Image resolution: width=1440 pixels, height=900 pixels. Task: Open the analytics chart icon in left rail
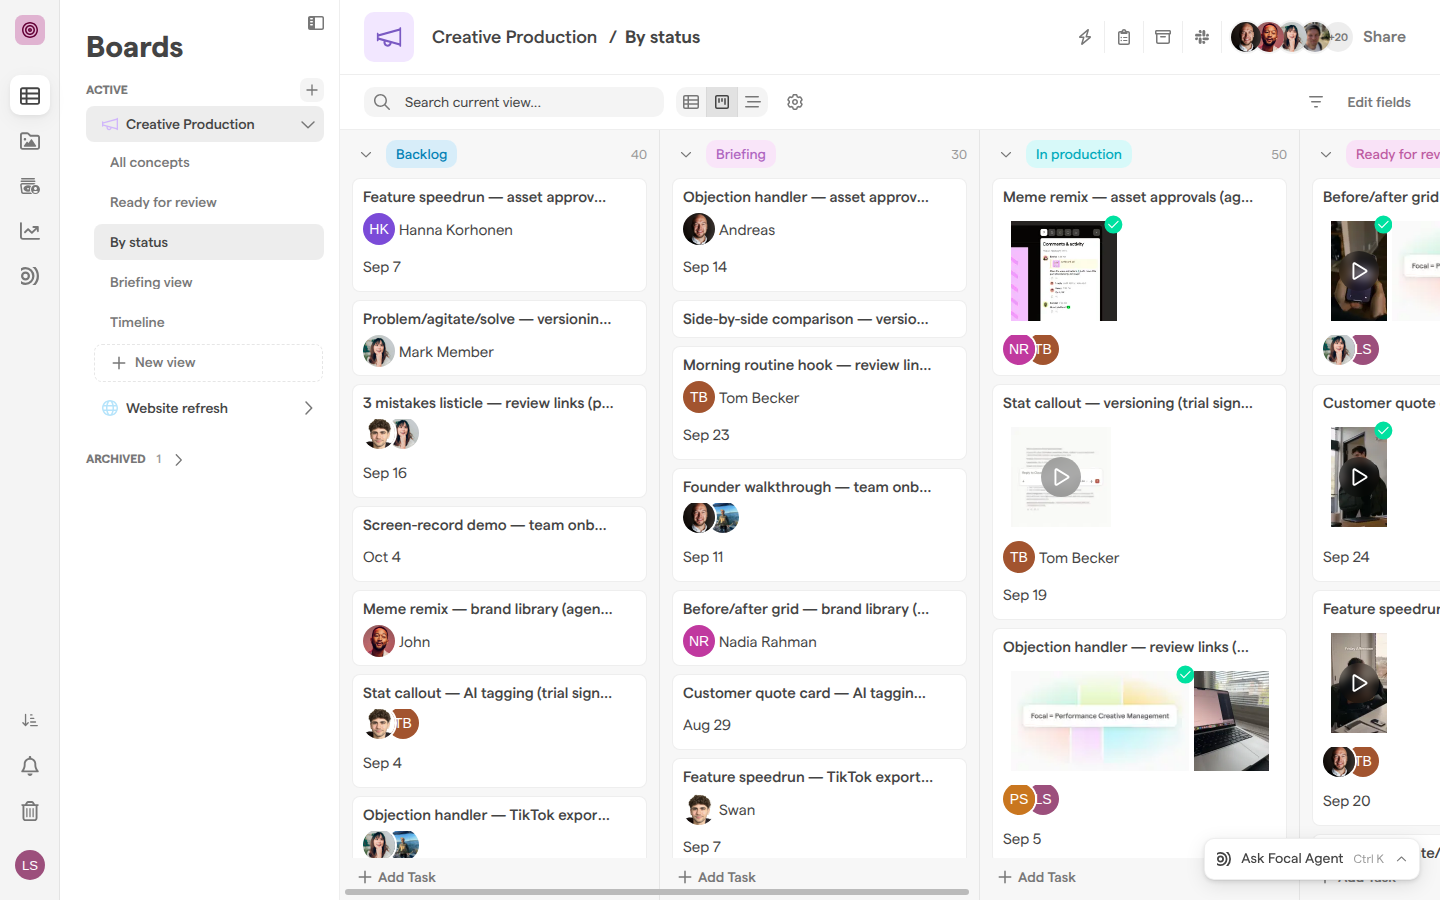tap(30, 231)
